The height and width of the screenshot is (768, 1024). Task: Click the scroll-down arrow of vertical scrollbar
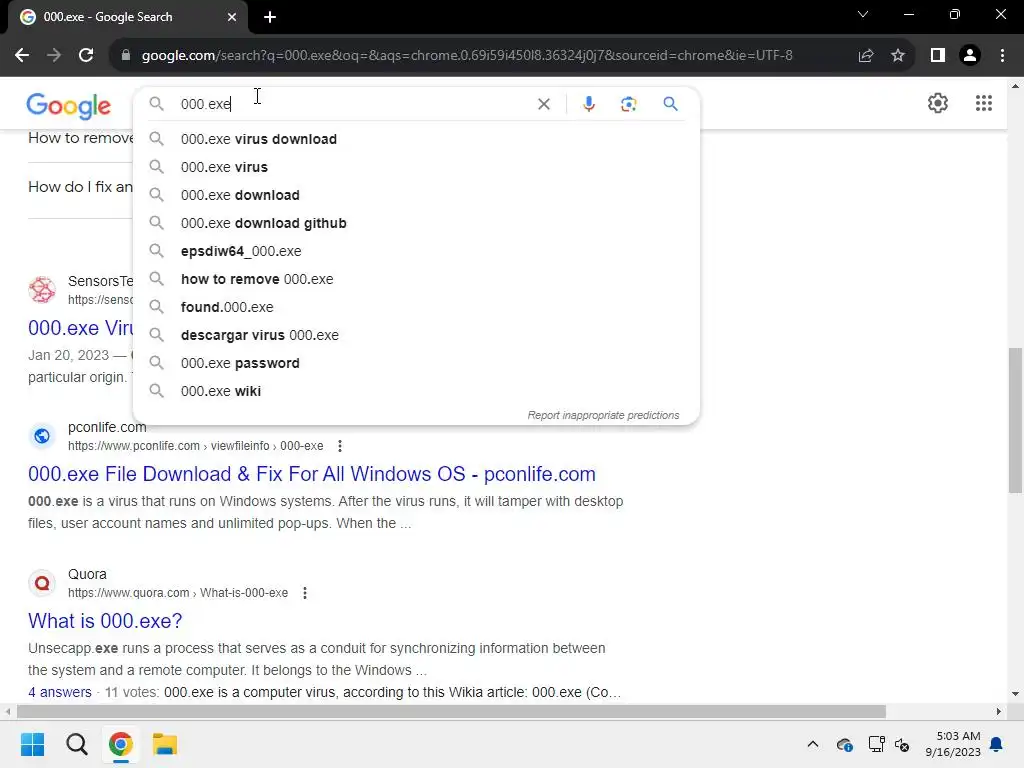(x=1015, y=694)
